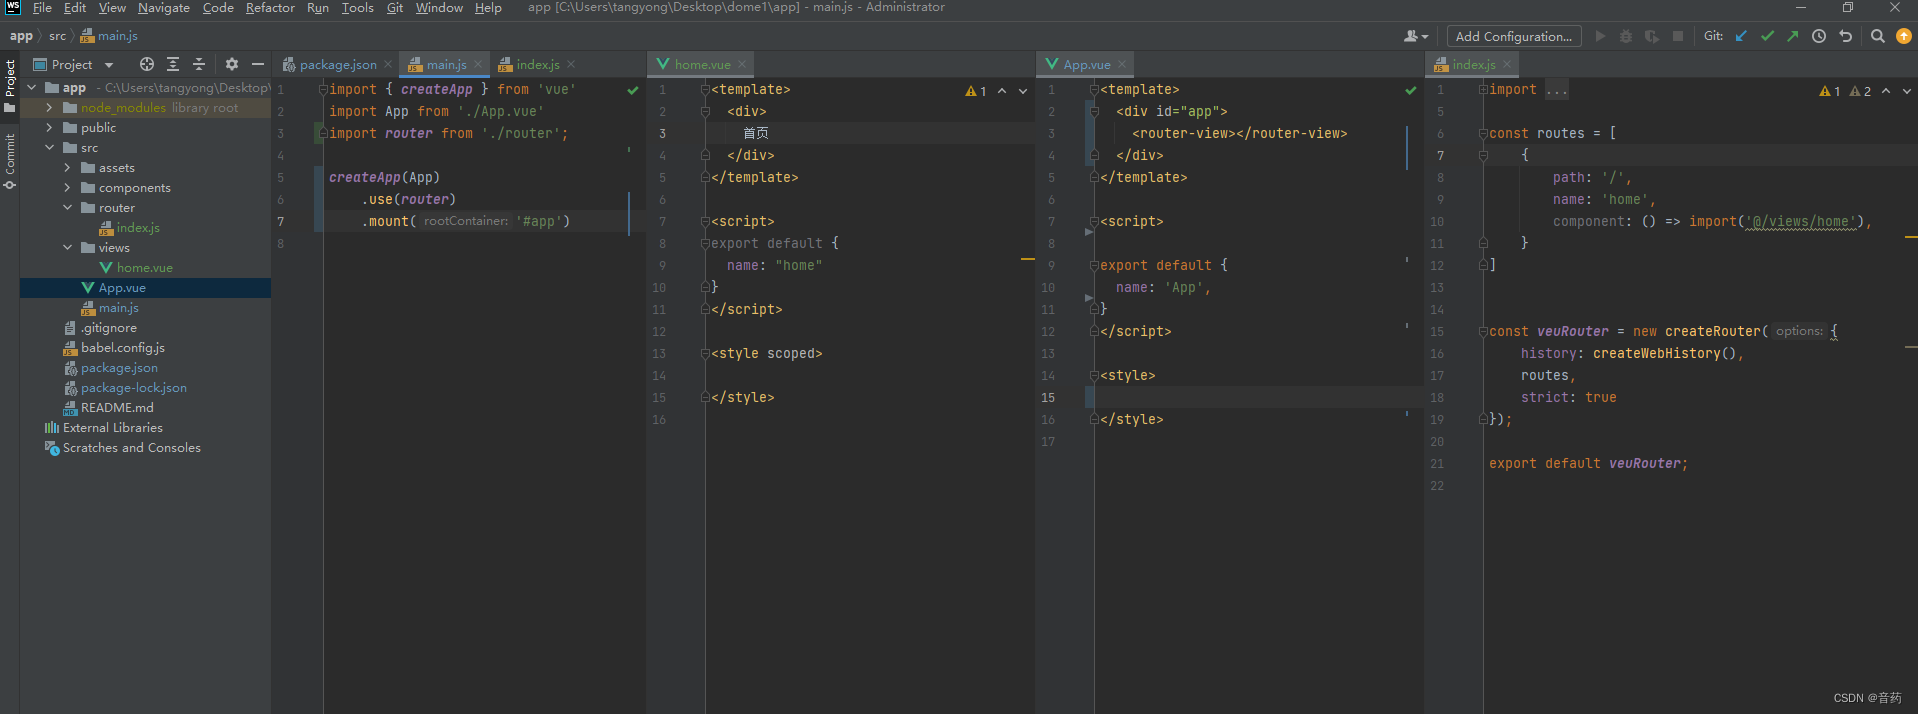The height and width of the screenshot is (714, 1918).
Task: Select .gitignore in project tree
Action: [x=108, y=328]
